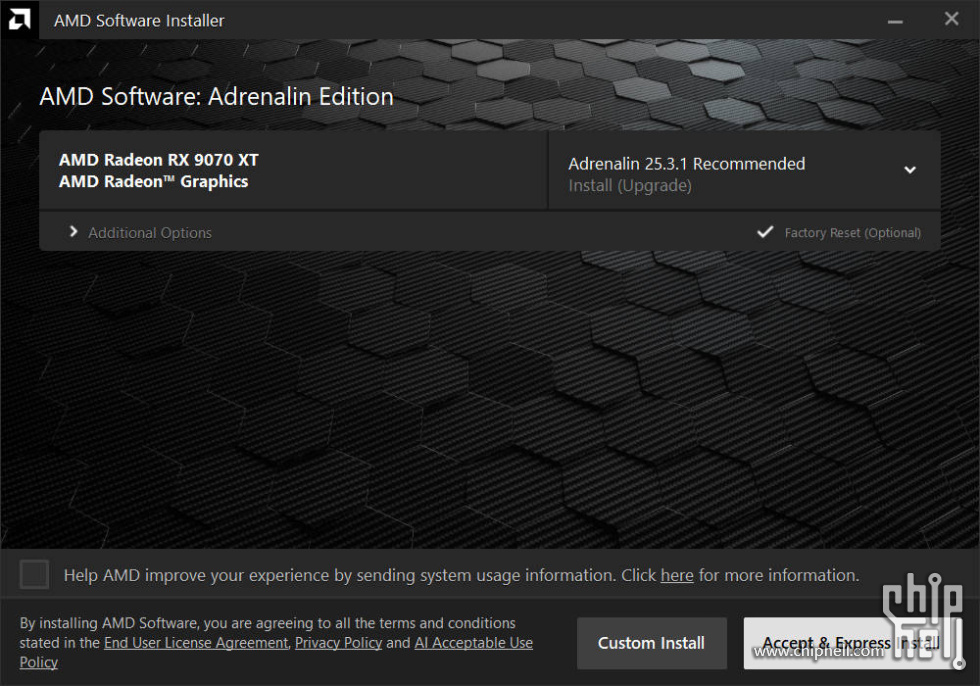
Task: Enable sending system usage information checkbox
Action: click(x=34, y=574)
